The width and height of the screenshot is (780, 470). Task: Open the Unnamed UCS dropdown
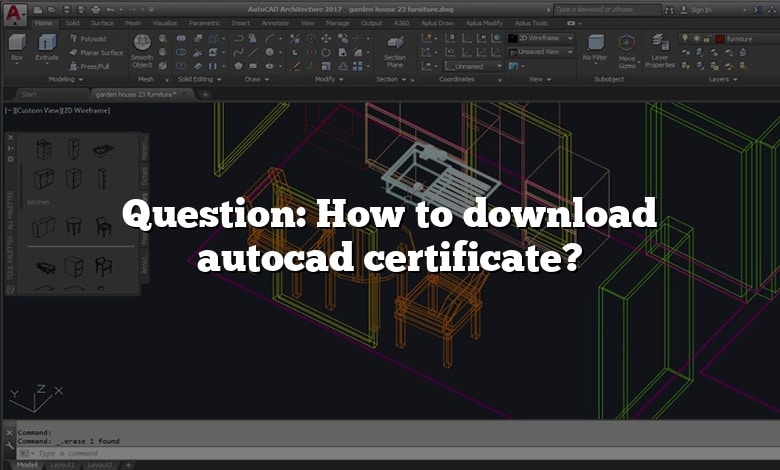tap(474, 66)
